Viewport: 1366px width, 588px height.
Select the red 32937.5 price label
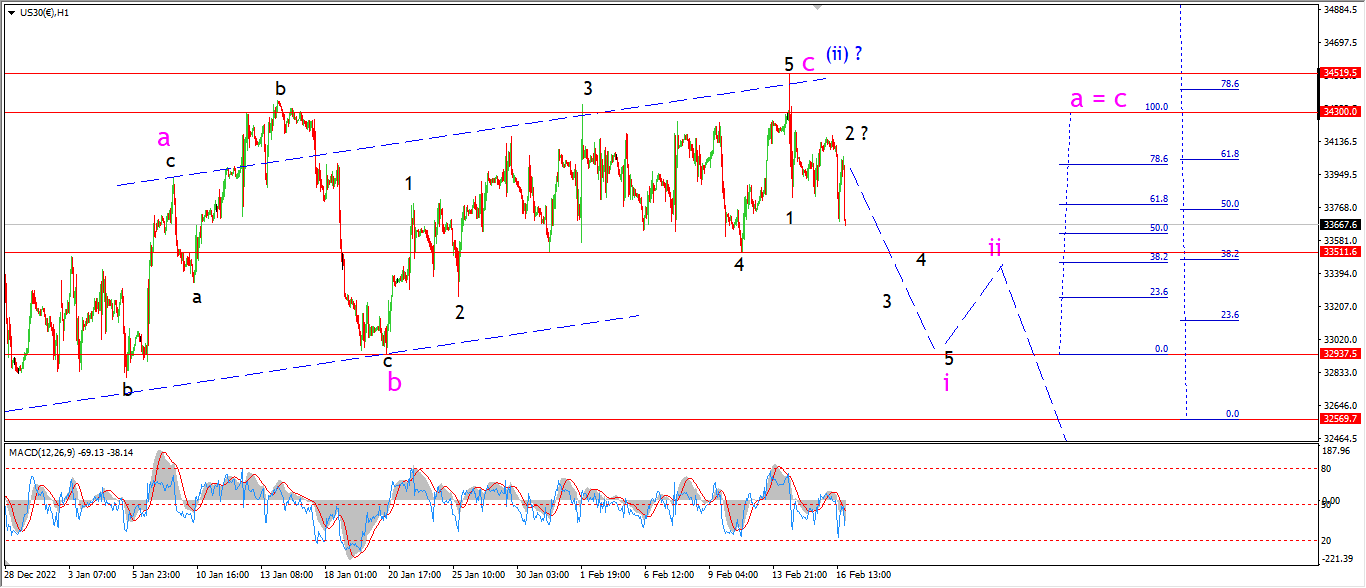coord(1340,354)
